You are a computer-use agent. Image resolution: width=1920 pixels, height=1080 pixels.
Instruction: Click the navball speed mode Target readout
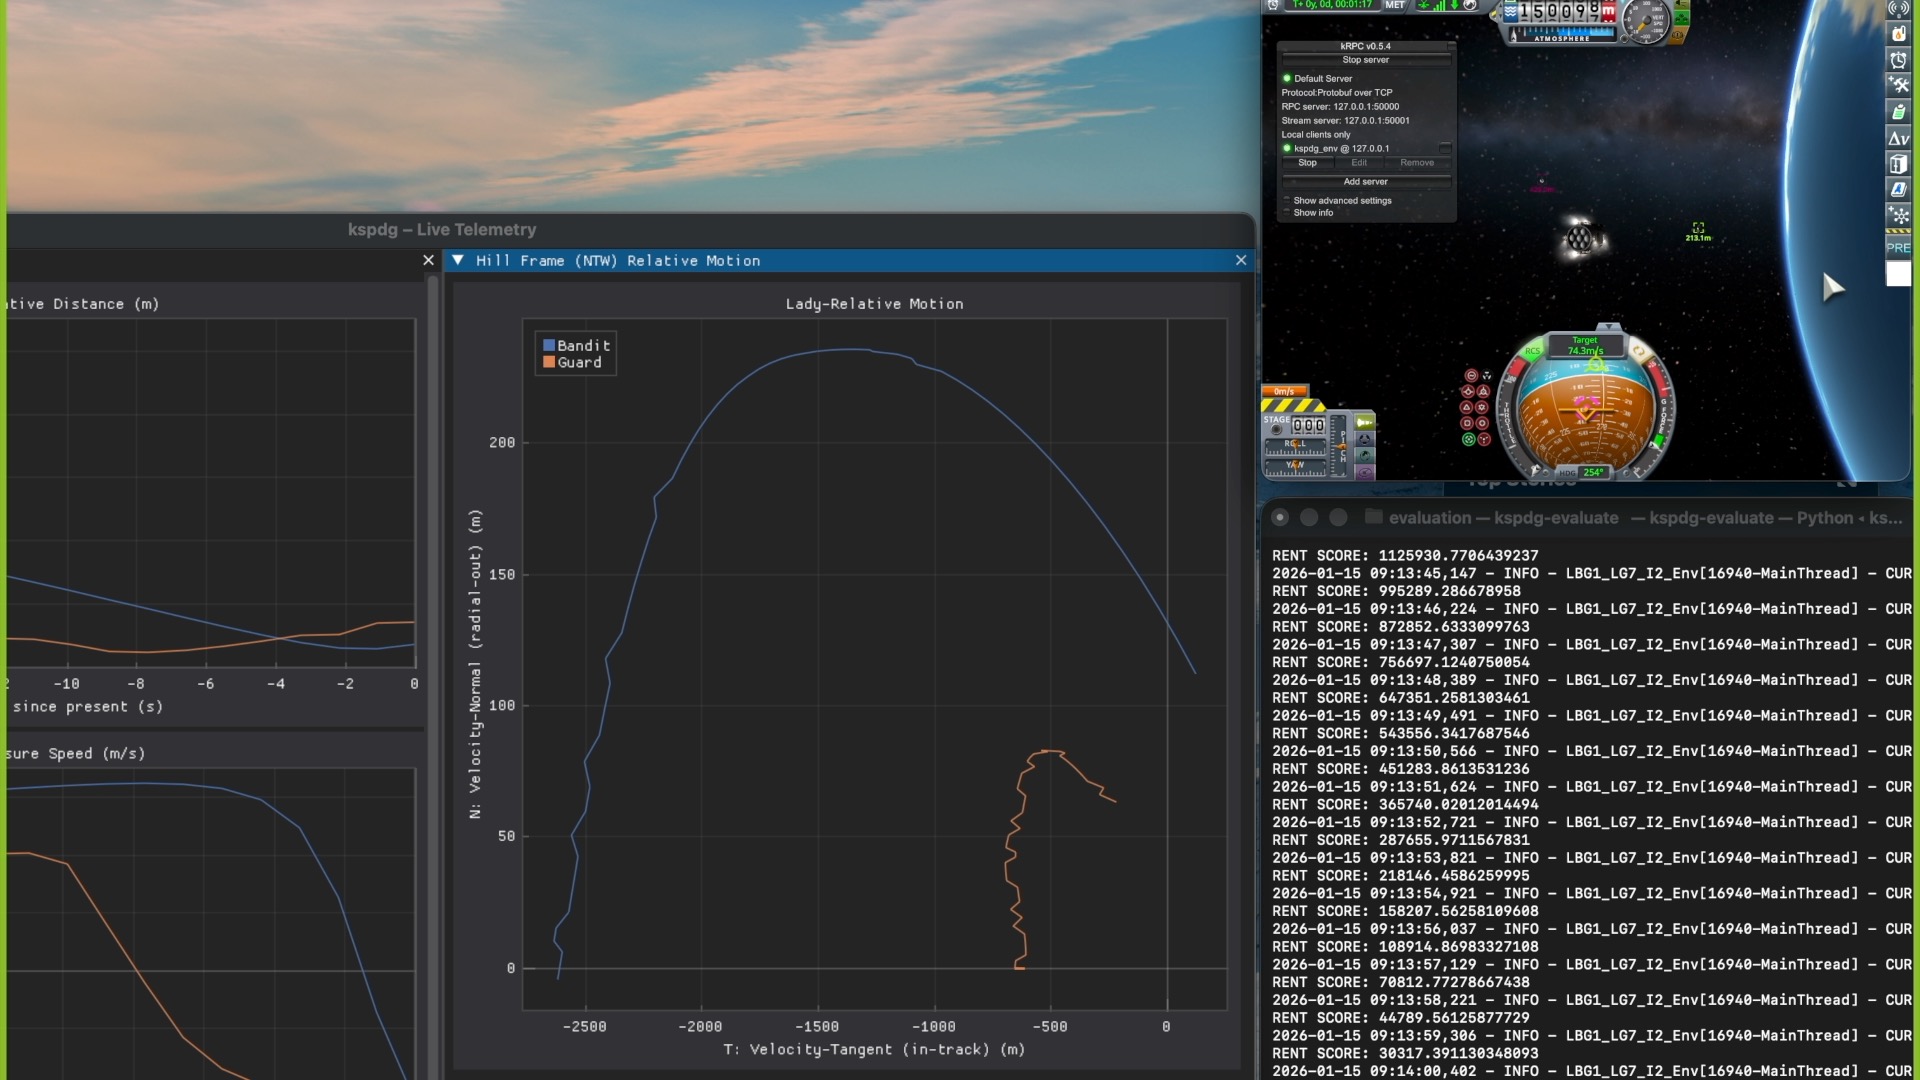(x=1585, y=346)
